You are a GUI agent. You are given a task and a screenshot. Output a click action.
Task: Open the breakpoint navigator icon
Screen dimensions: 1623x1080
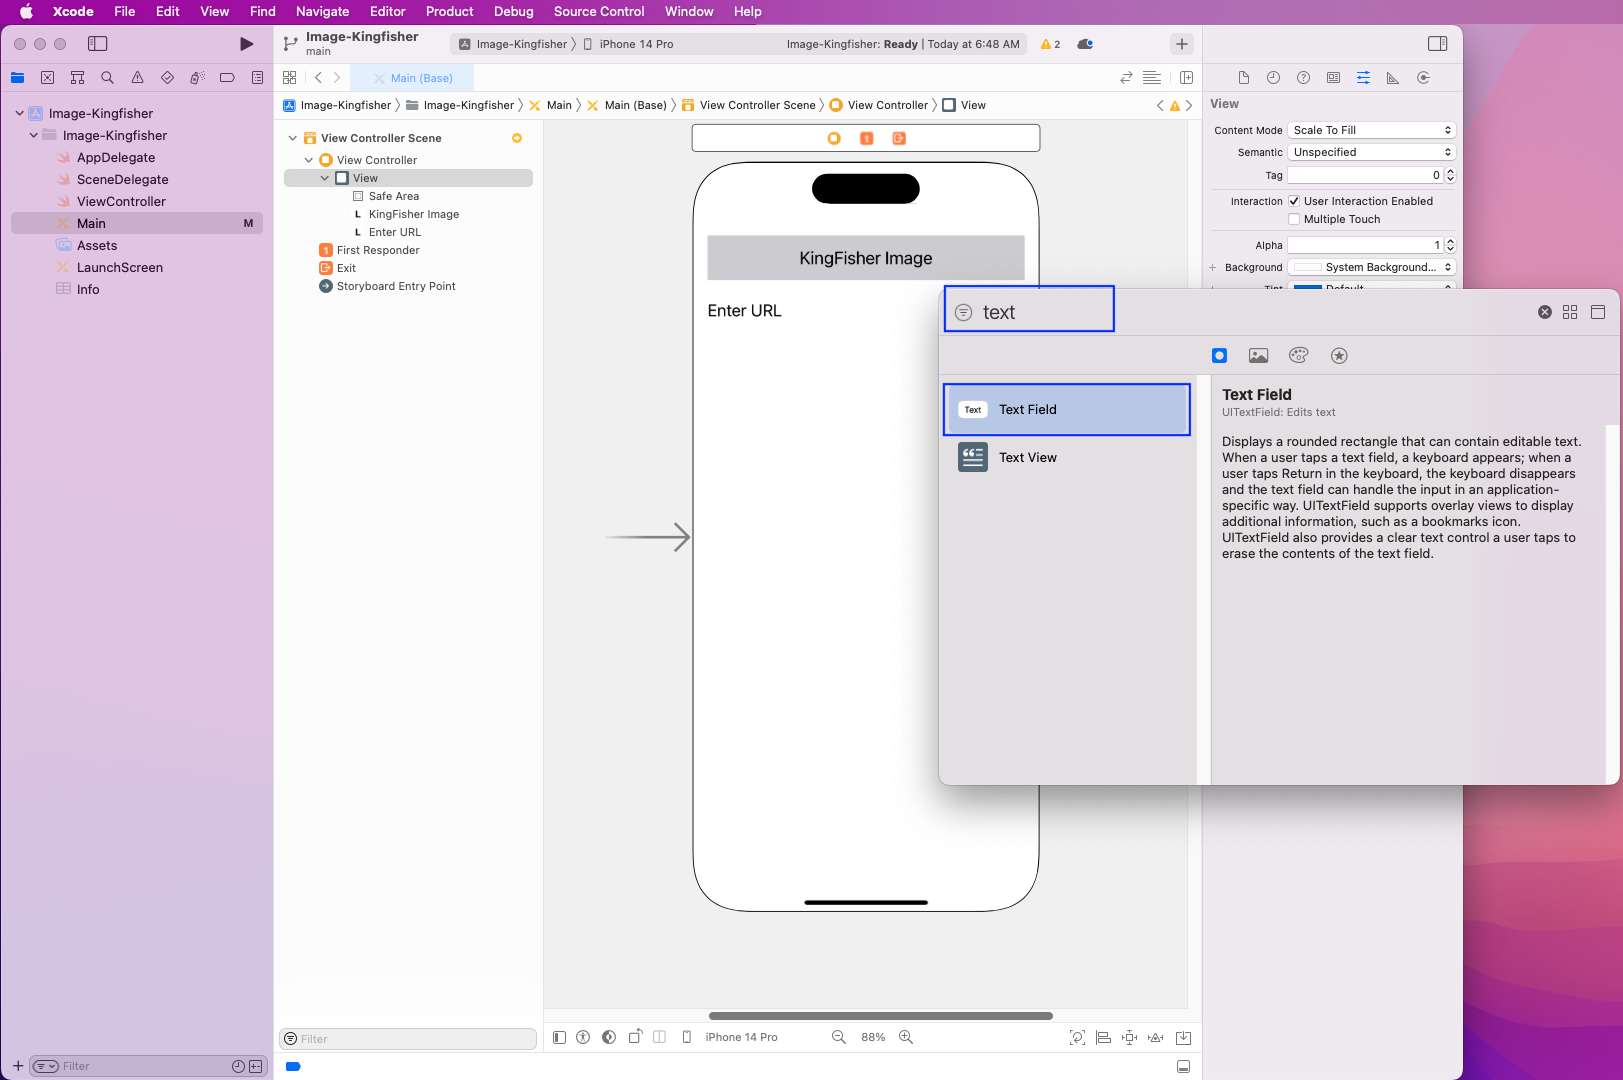click(x=227, y=78)
